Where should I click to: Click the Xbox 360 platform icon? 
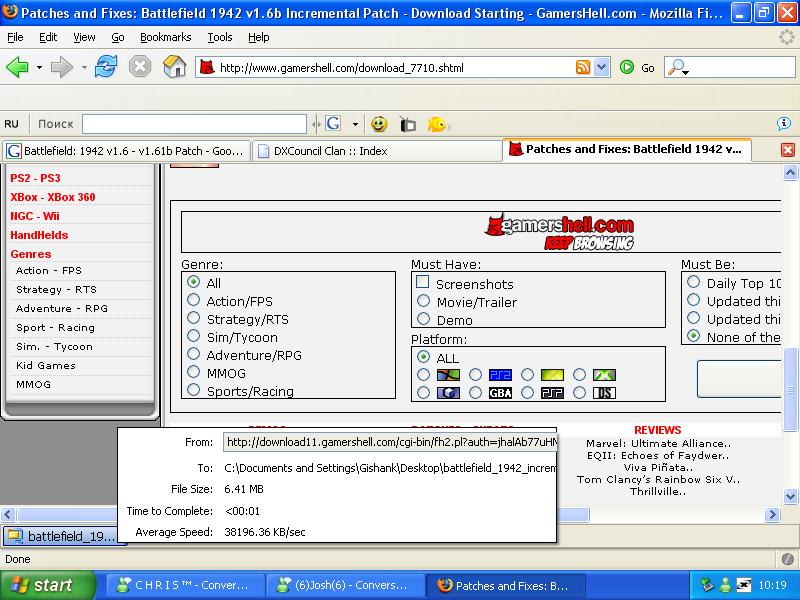605,375
